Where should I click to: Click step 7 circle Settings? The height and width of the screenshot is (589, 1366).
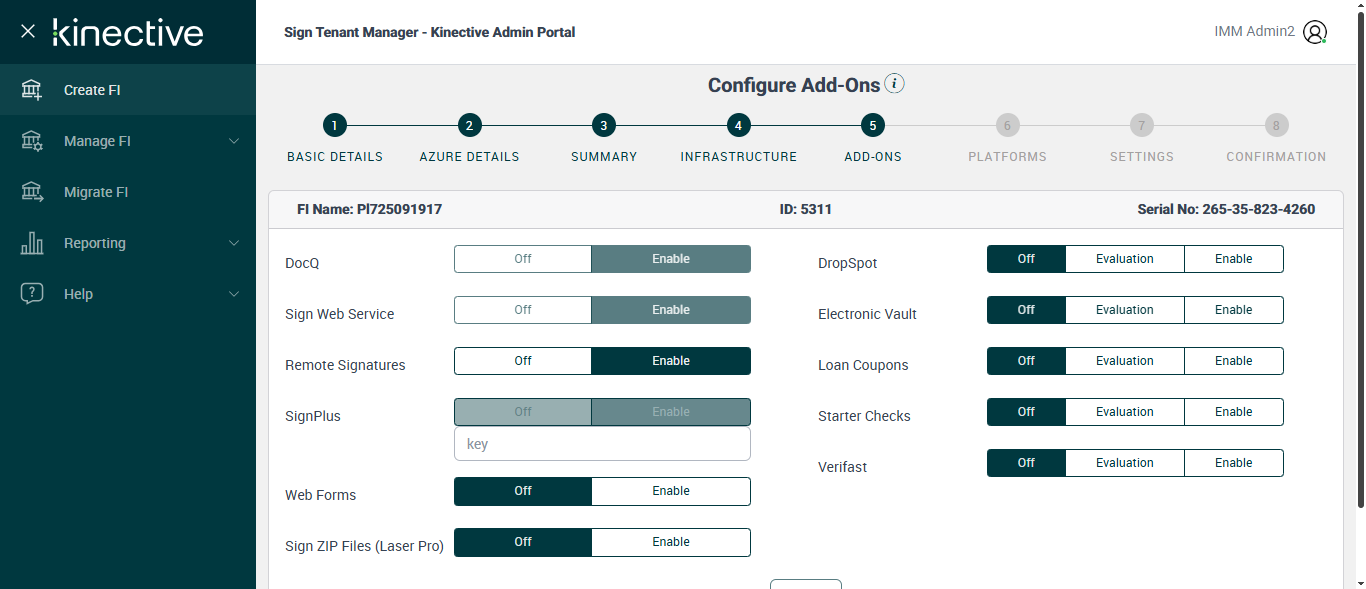[1141, 125]
